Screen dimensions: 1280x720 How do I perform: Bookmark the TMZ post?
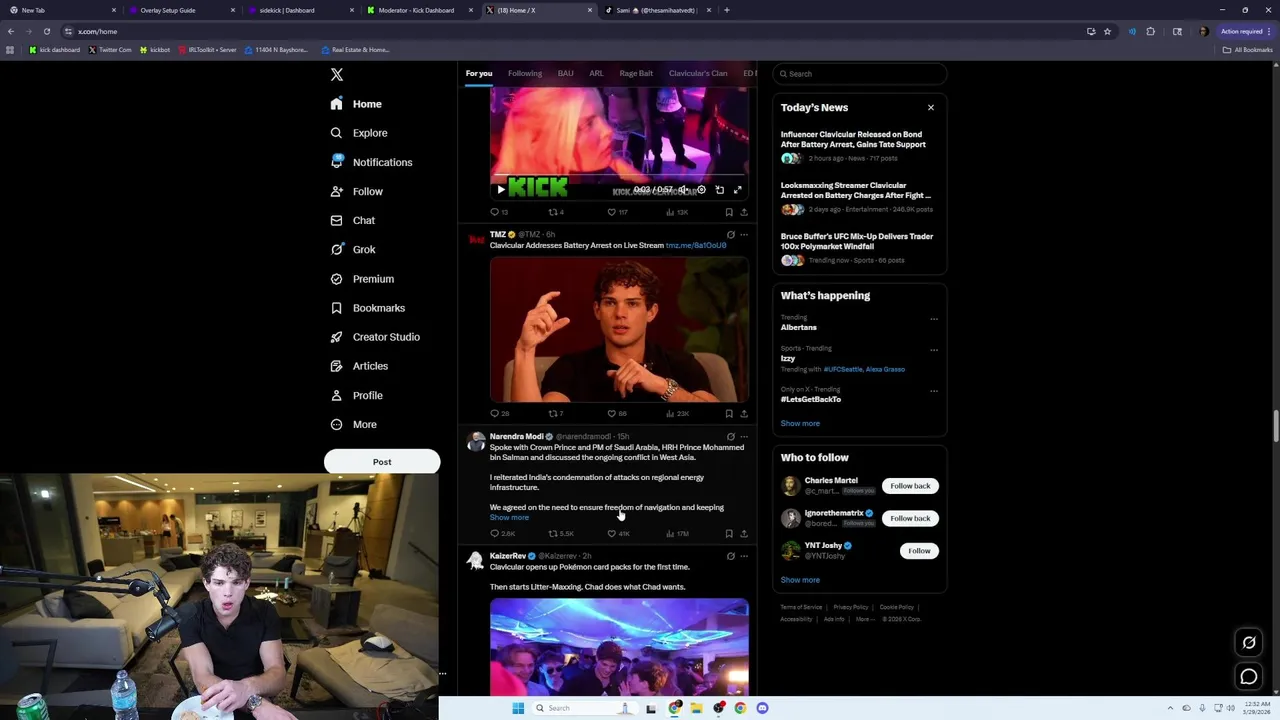(729, 413)
